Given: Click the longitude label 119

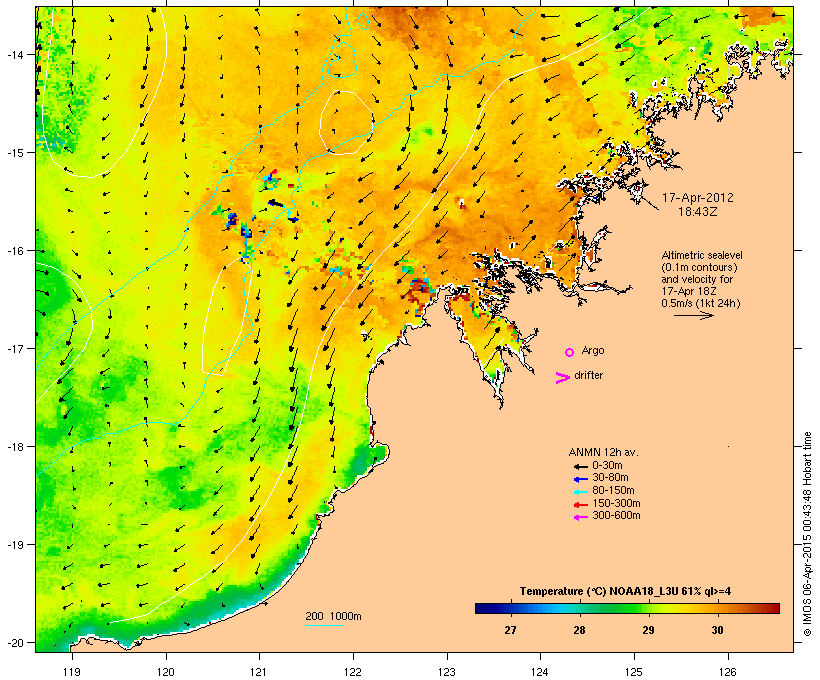Looking at the screenshot, I should (x=72, y=672).
